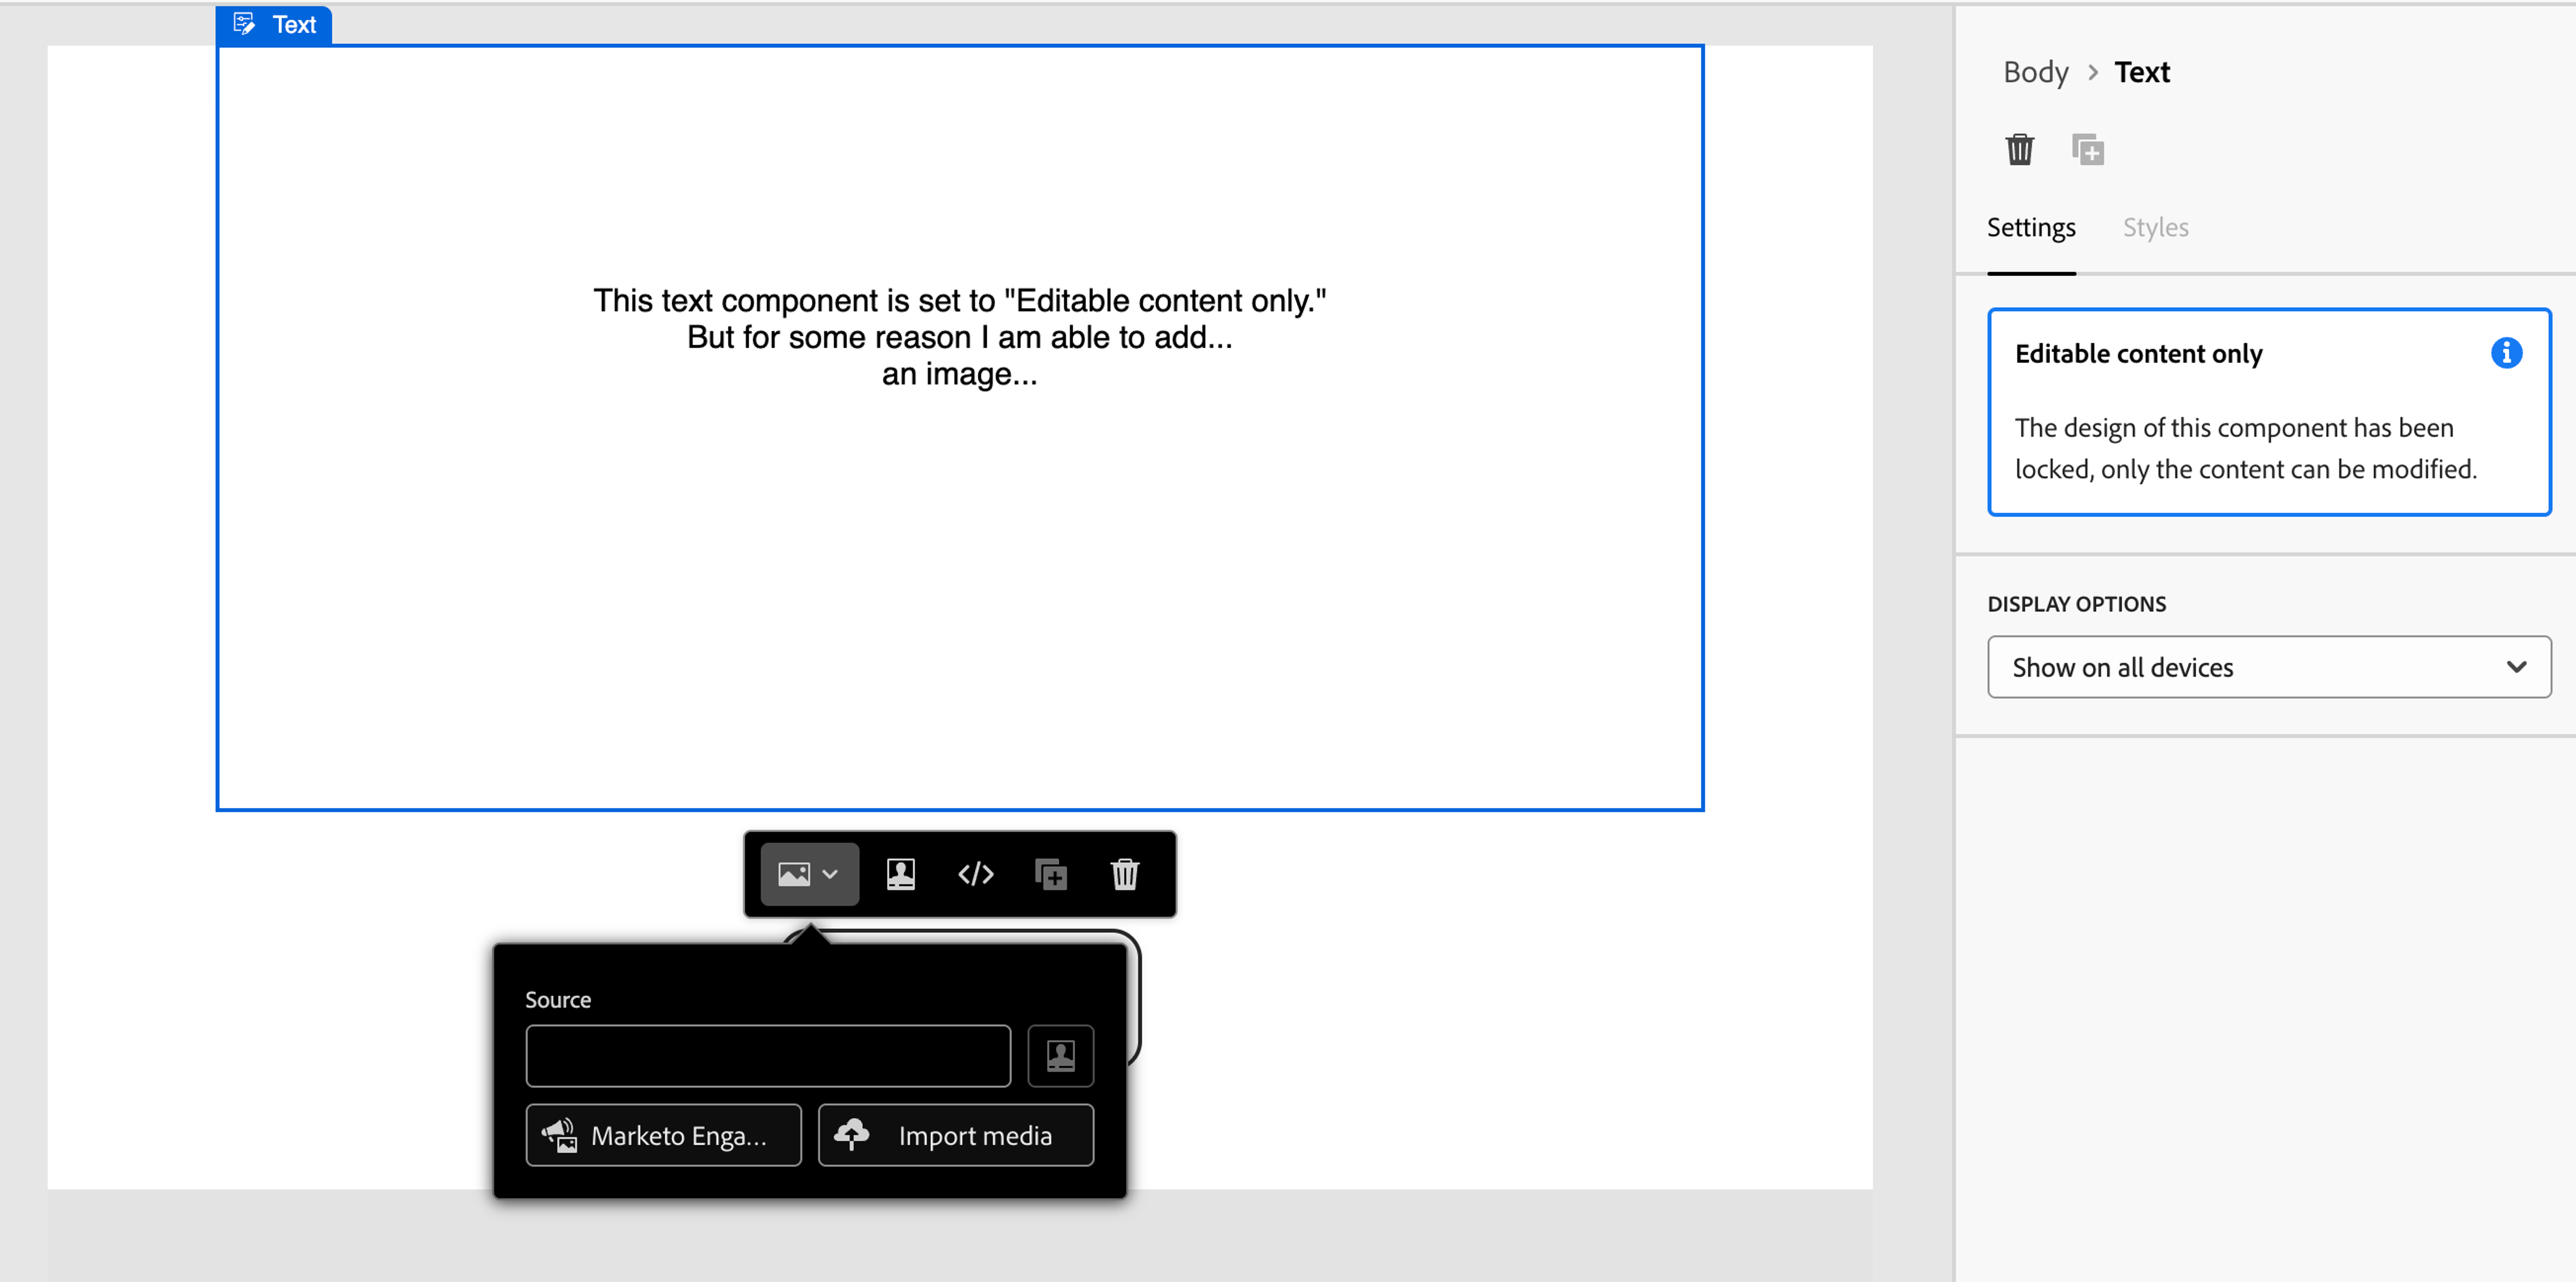Click the insert image icon in toolbar

(794, 874)
